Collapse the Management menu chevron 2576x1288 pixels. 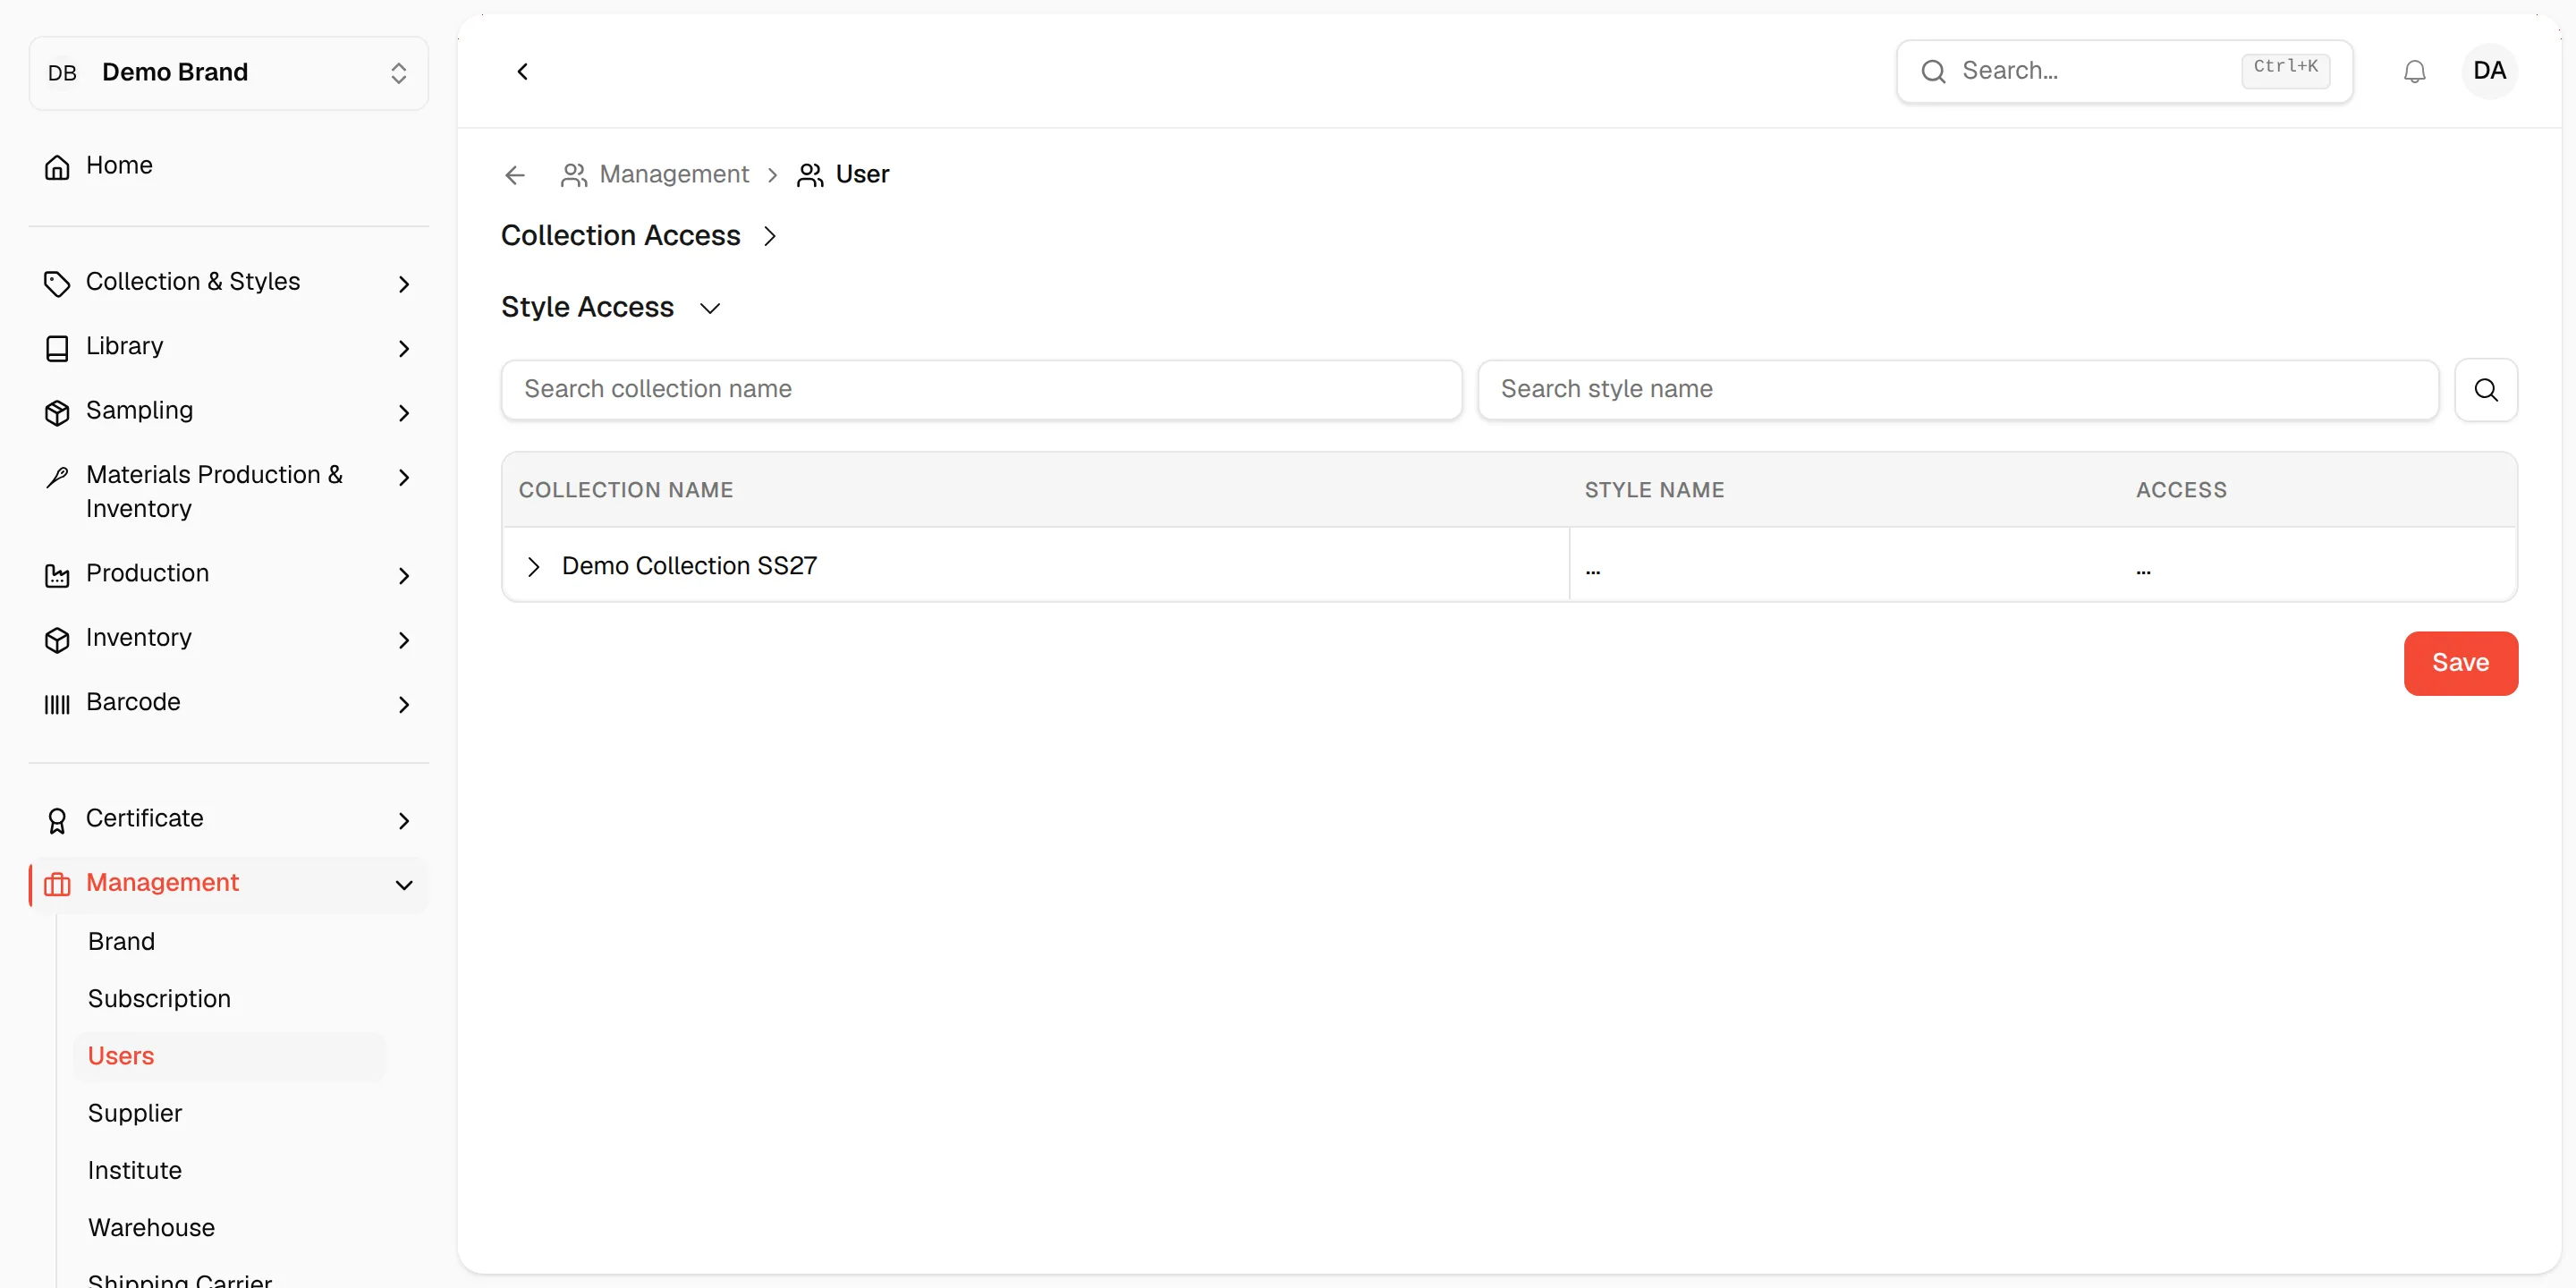[403, 884]
